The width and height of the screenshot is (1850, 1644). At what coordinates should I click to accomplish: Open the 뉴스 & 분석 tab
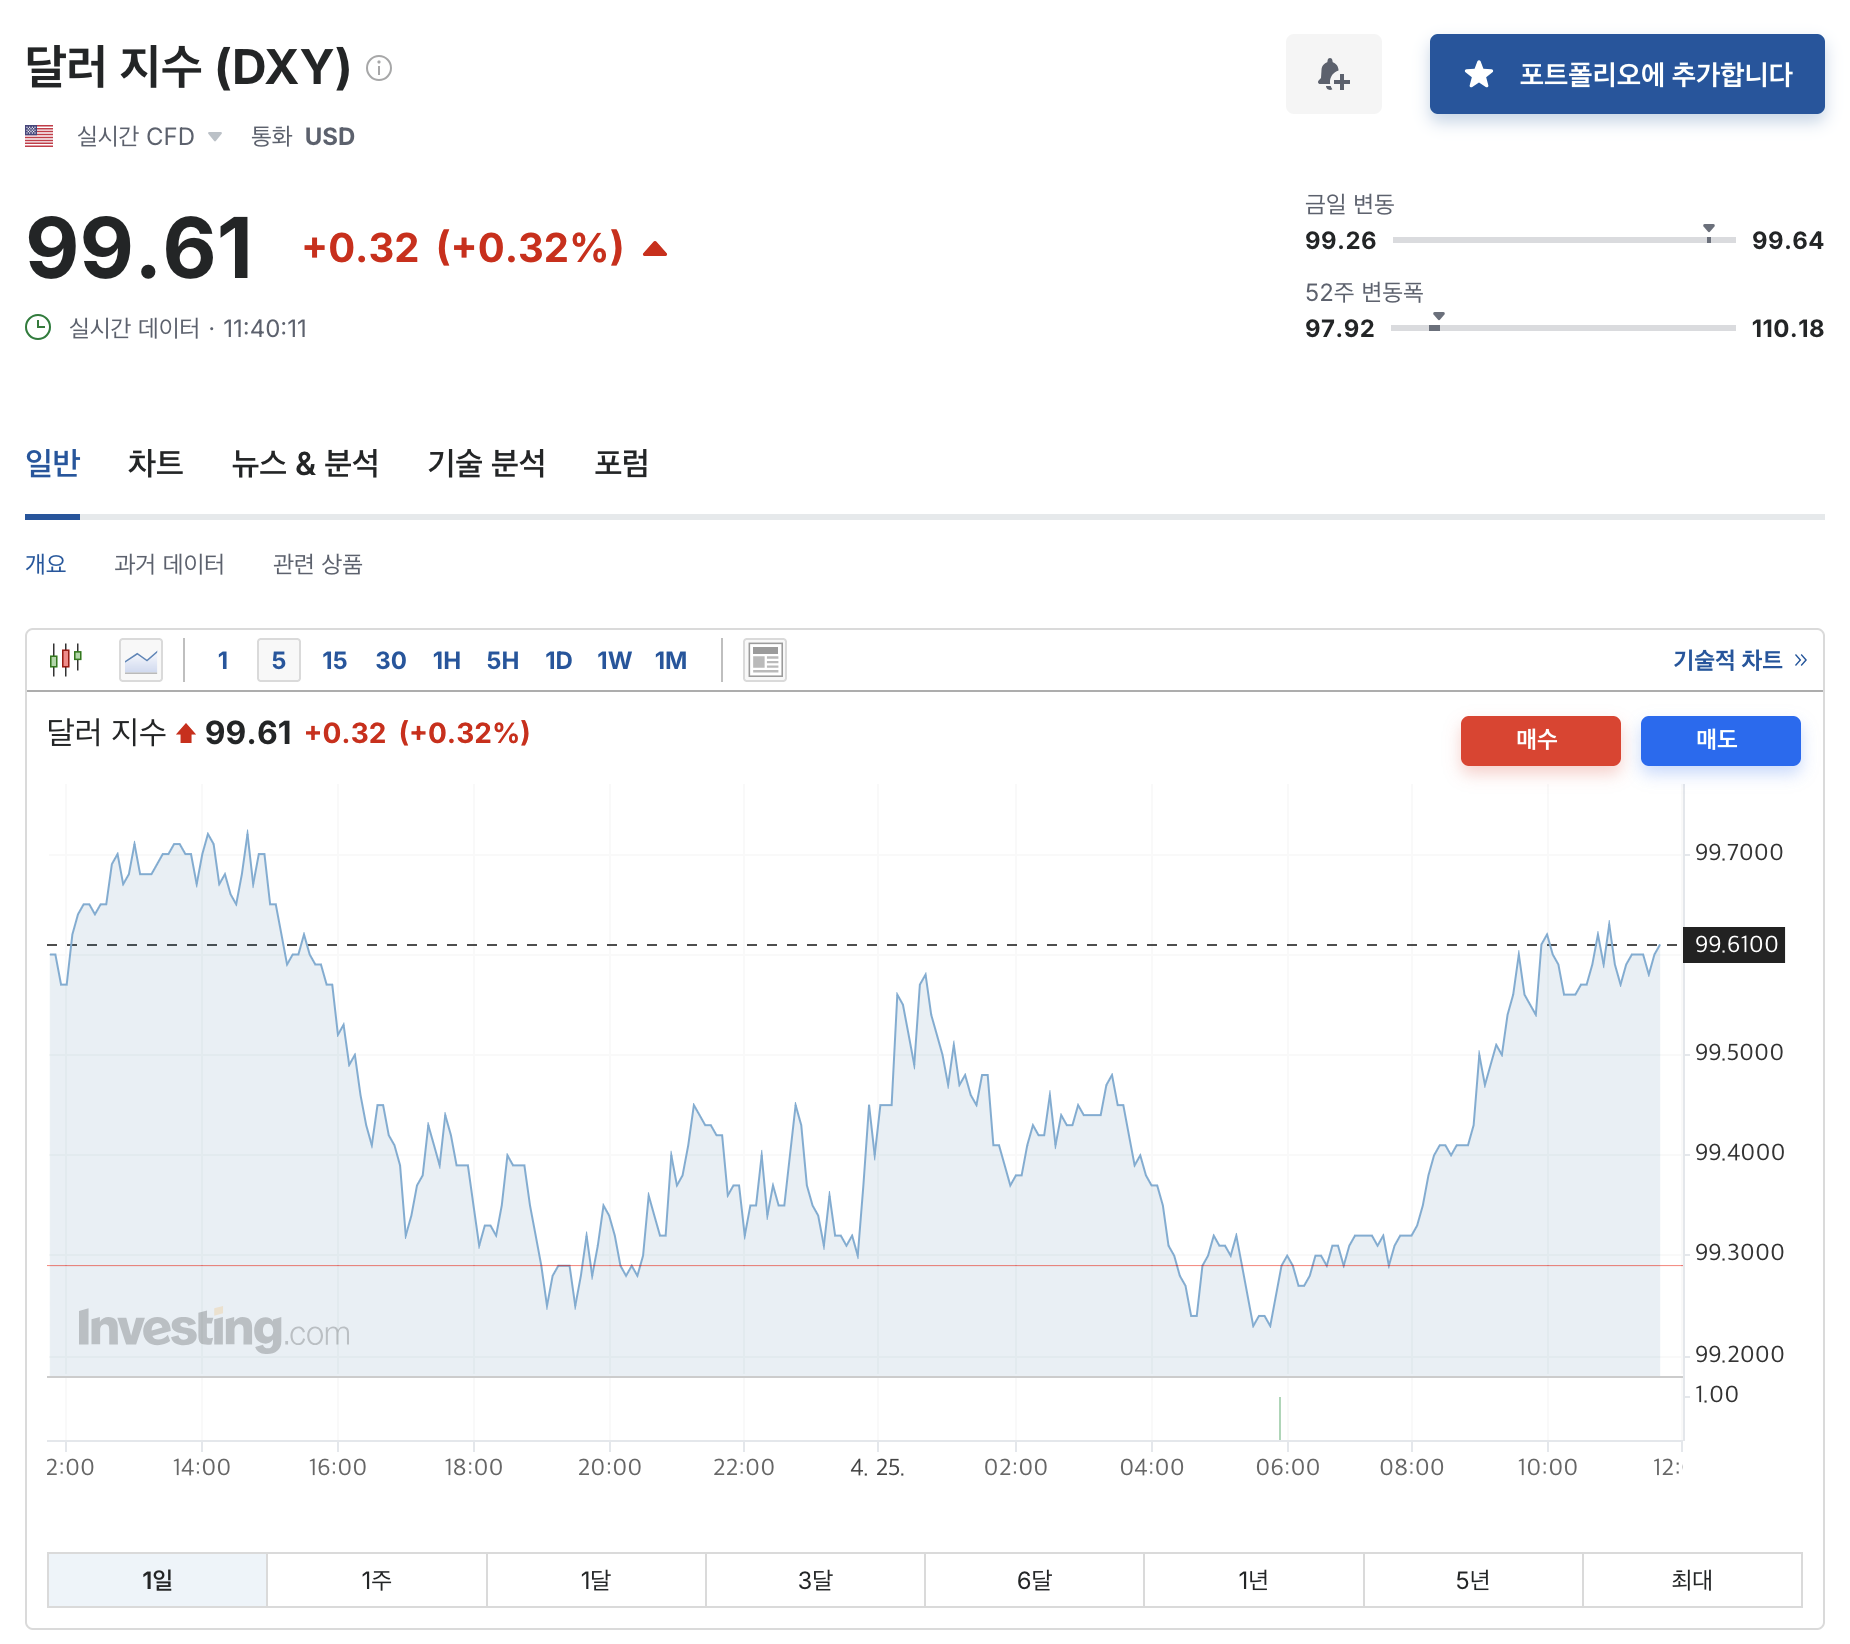click(x=305, y=463)
